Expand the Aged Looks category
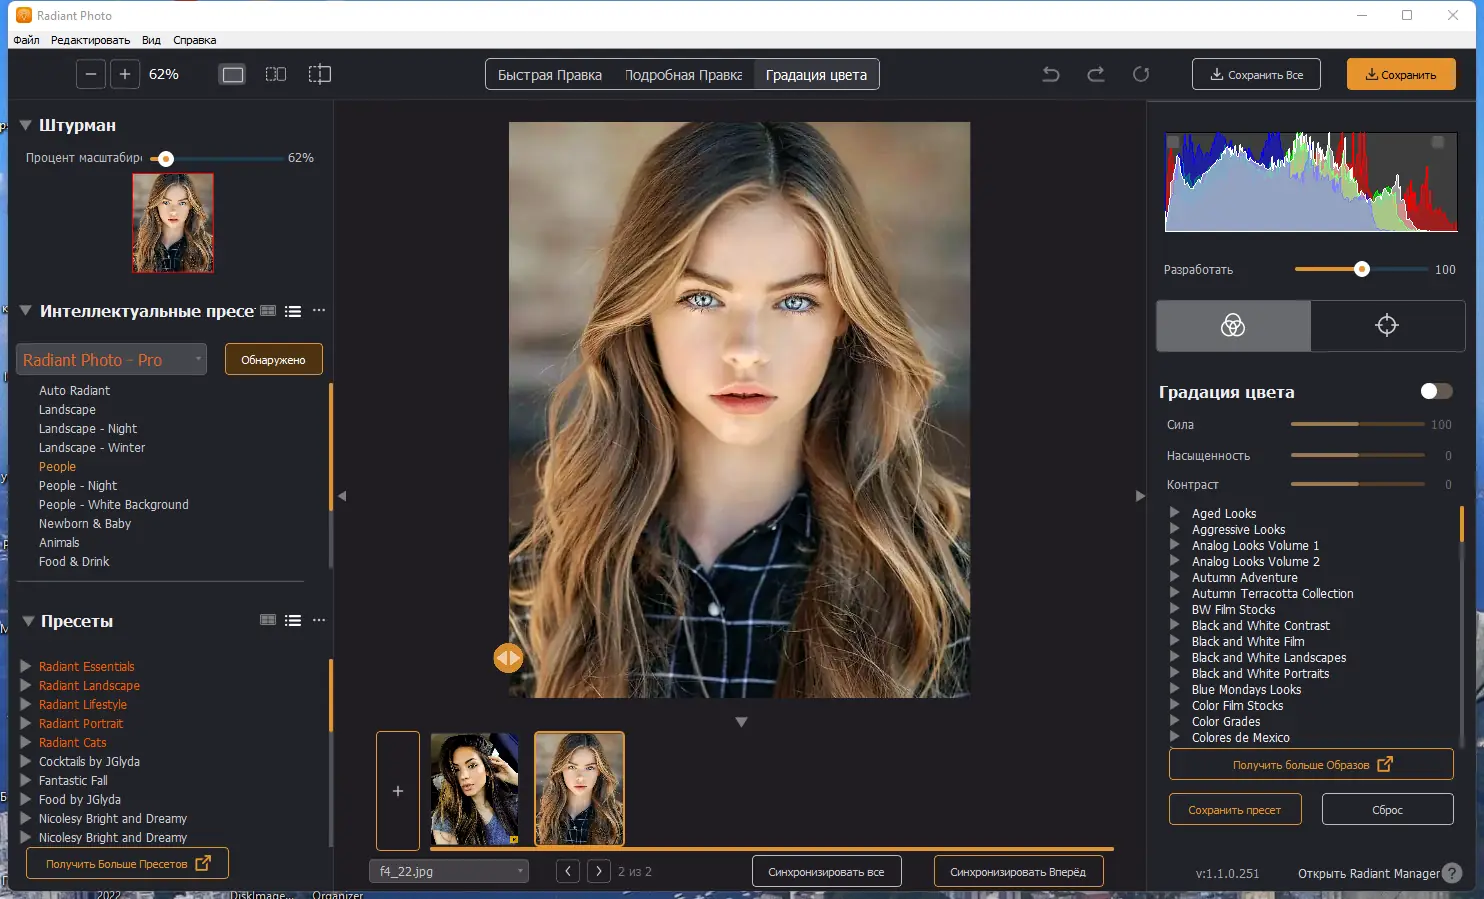Image resolution: width=1484 pixels, height=899 pixels. pyautogui.click(x=1175, y=513)
